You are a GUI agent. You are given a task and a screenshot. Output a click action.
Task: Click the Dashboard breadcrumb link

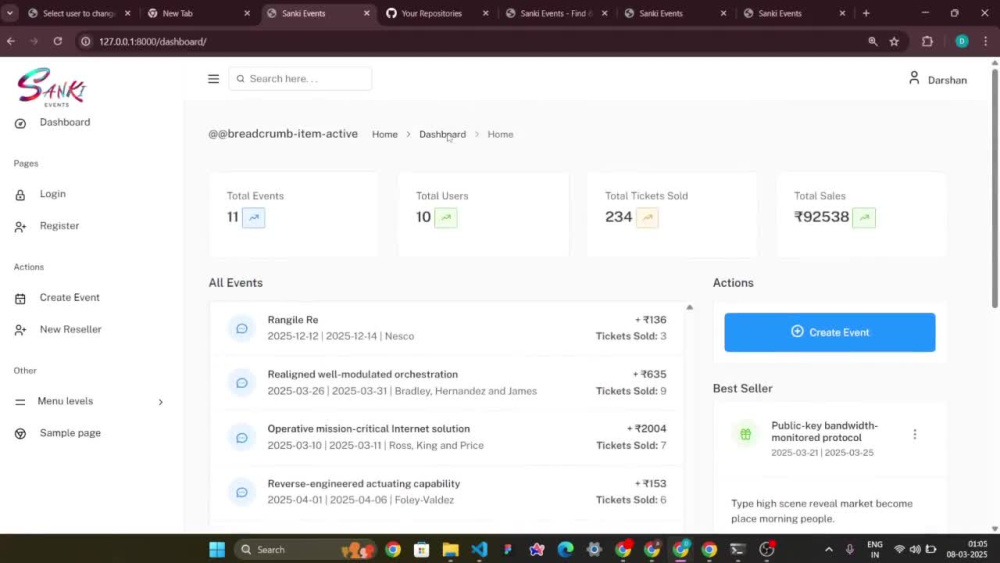pos(442,135)
